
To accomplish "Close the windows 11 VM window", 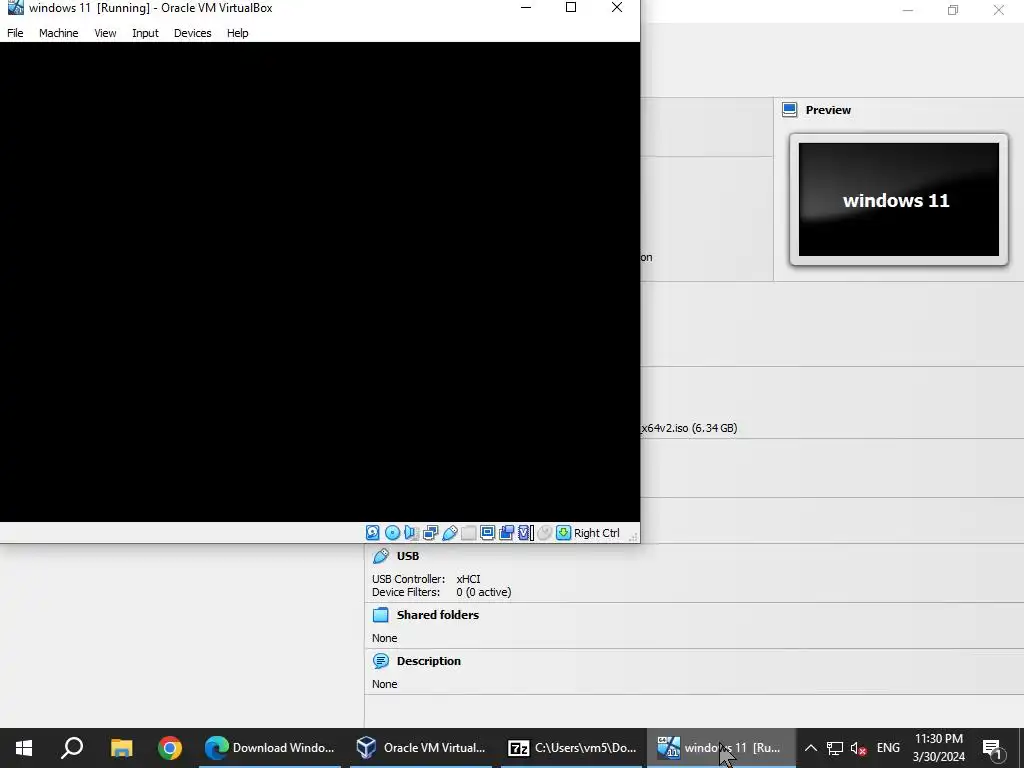I will tap(616, 7).
